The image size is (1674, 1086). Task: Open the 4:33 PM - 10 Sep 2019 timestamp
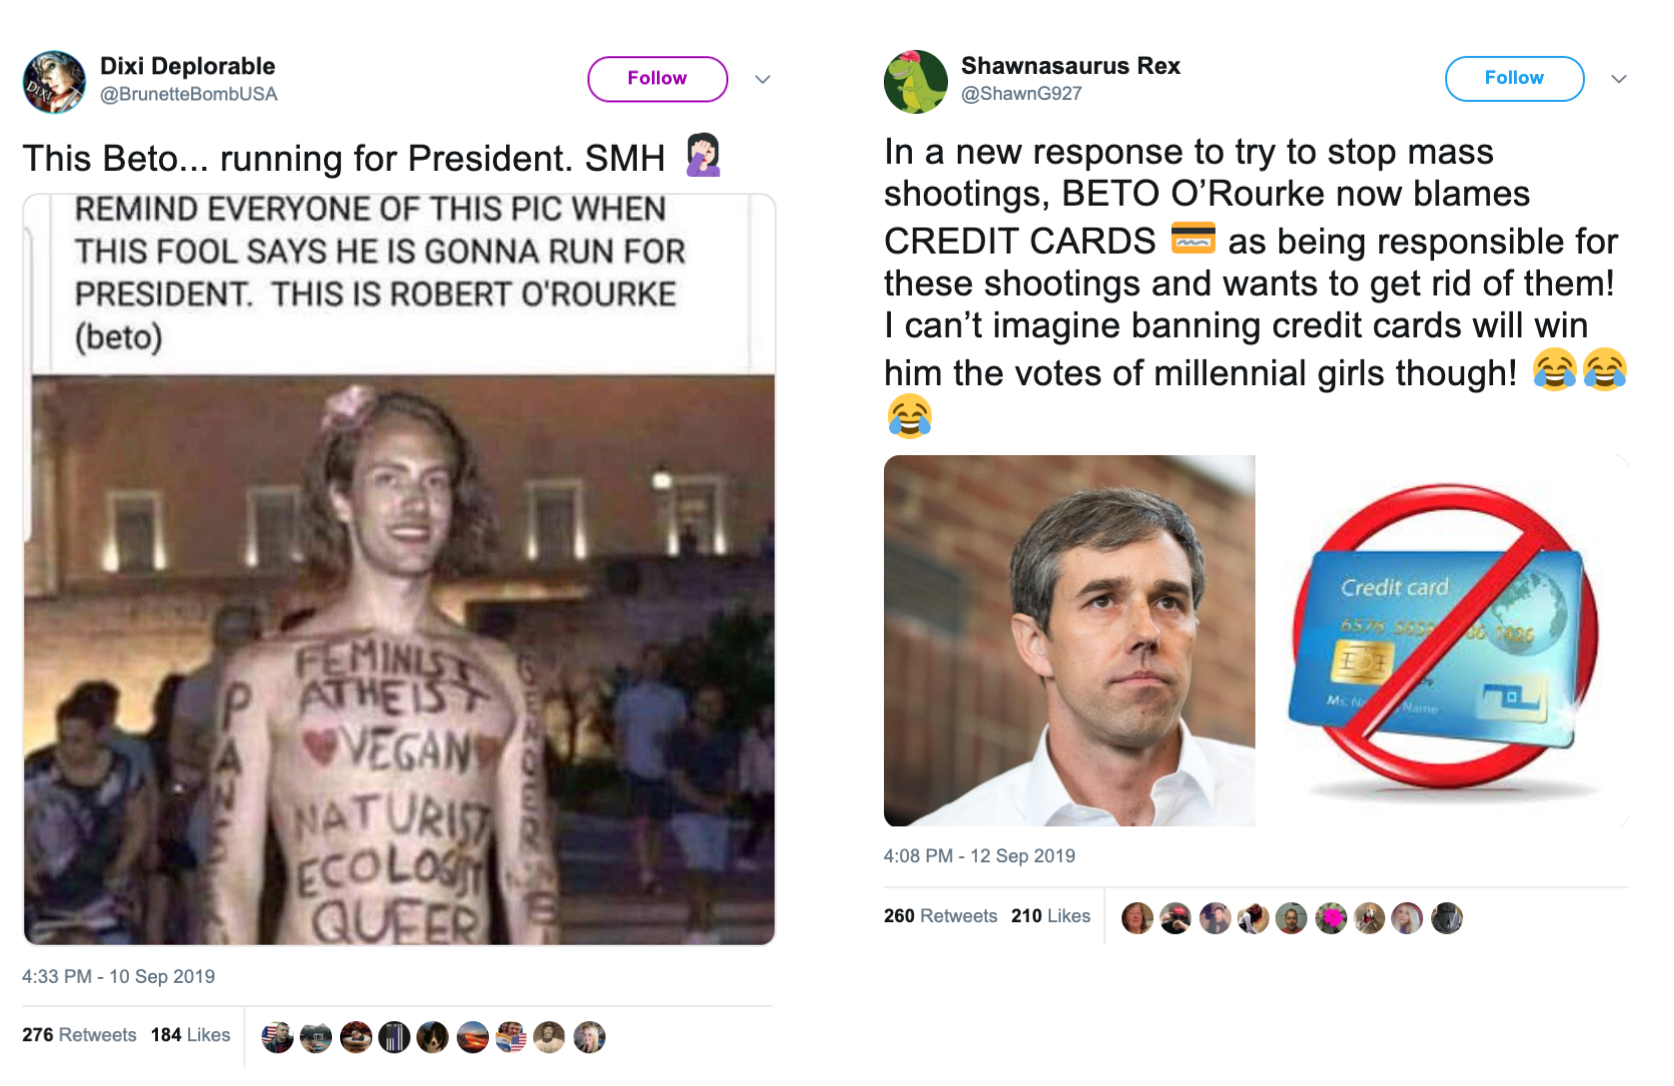[118, 976]
